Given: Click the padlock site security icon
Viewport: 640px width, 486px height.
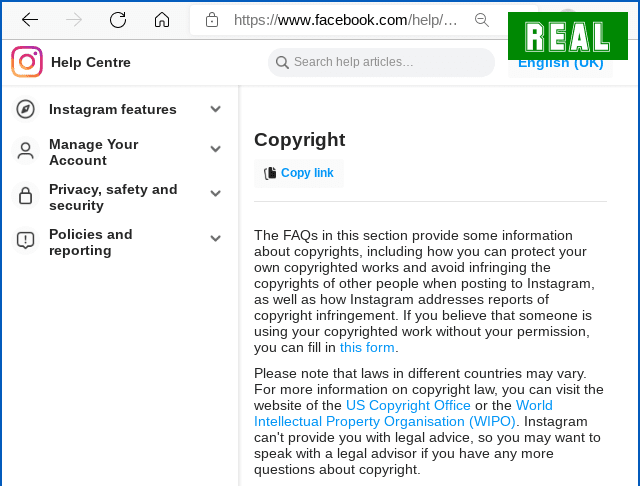Looking at the screenshot, I should (212, 20).
